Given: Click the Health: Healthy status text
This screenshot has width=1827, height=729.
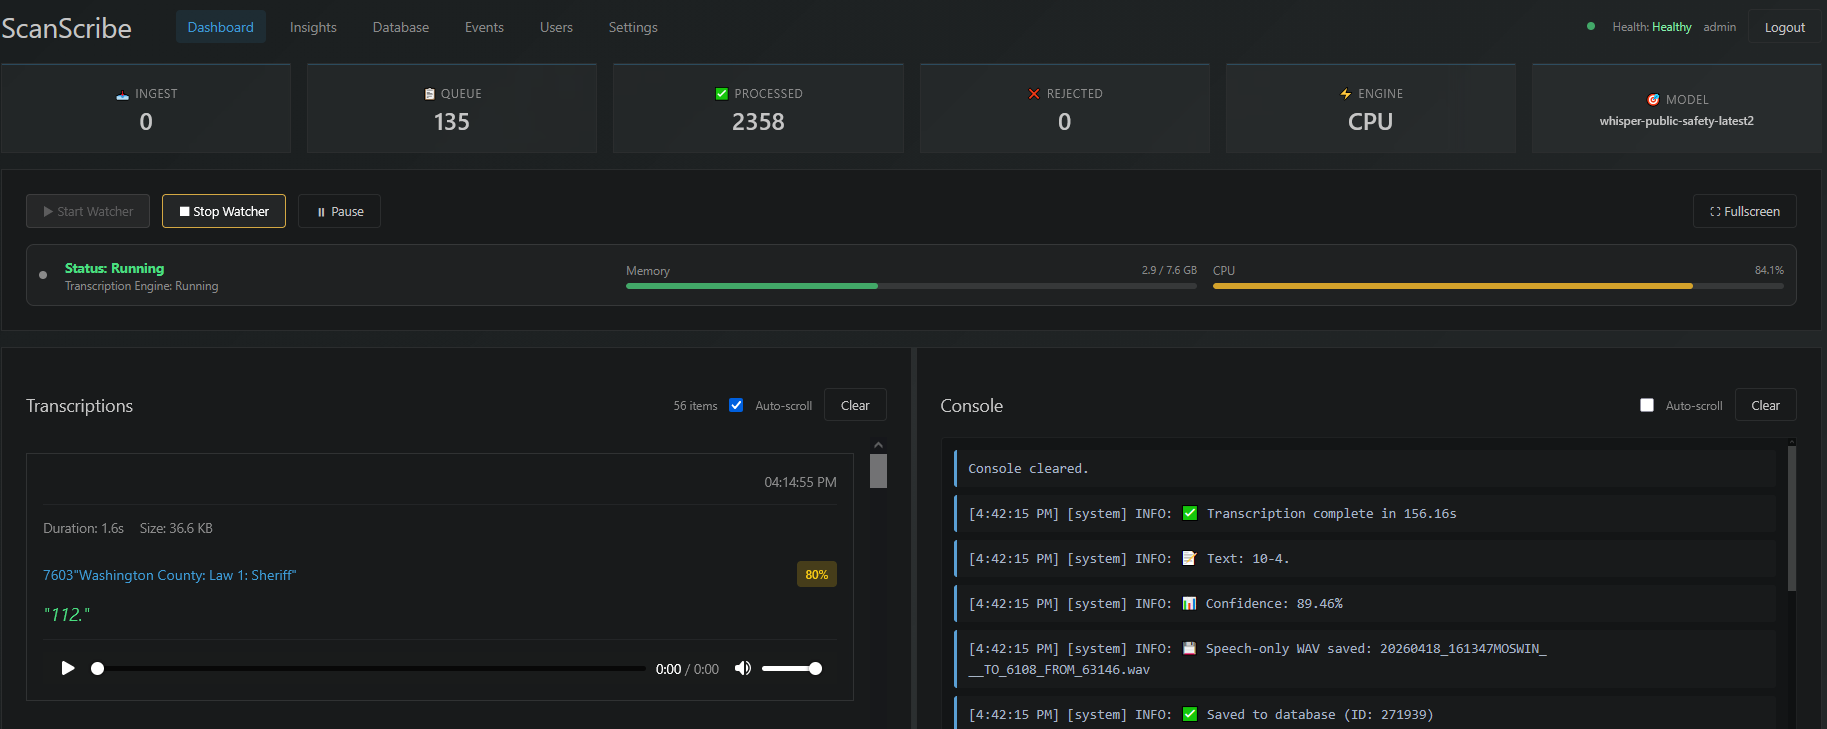Looking at the screenshot, I should point(1652,27).
